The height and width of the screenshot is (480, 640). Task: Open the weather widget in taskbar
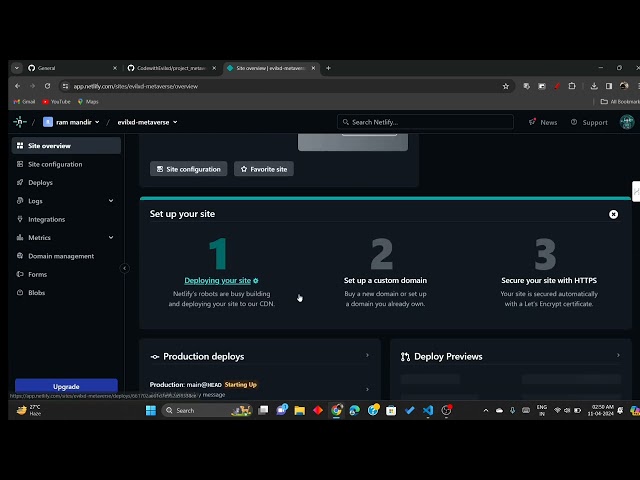tap(29, 410)
